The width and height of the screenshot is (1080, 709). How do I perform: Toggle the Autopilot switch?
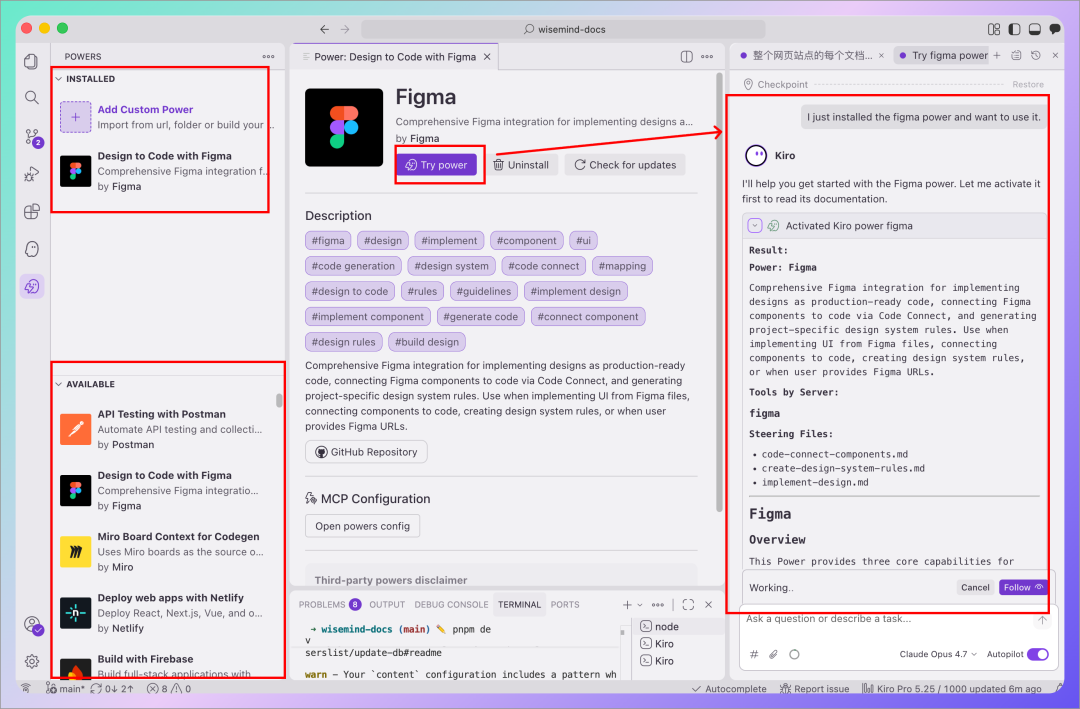point(1037,654)
